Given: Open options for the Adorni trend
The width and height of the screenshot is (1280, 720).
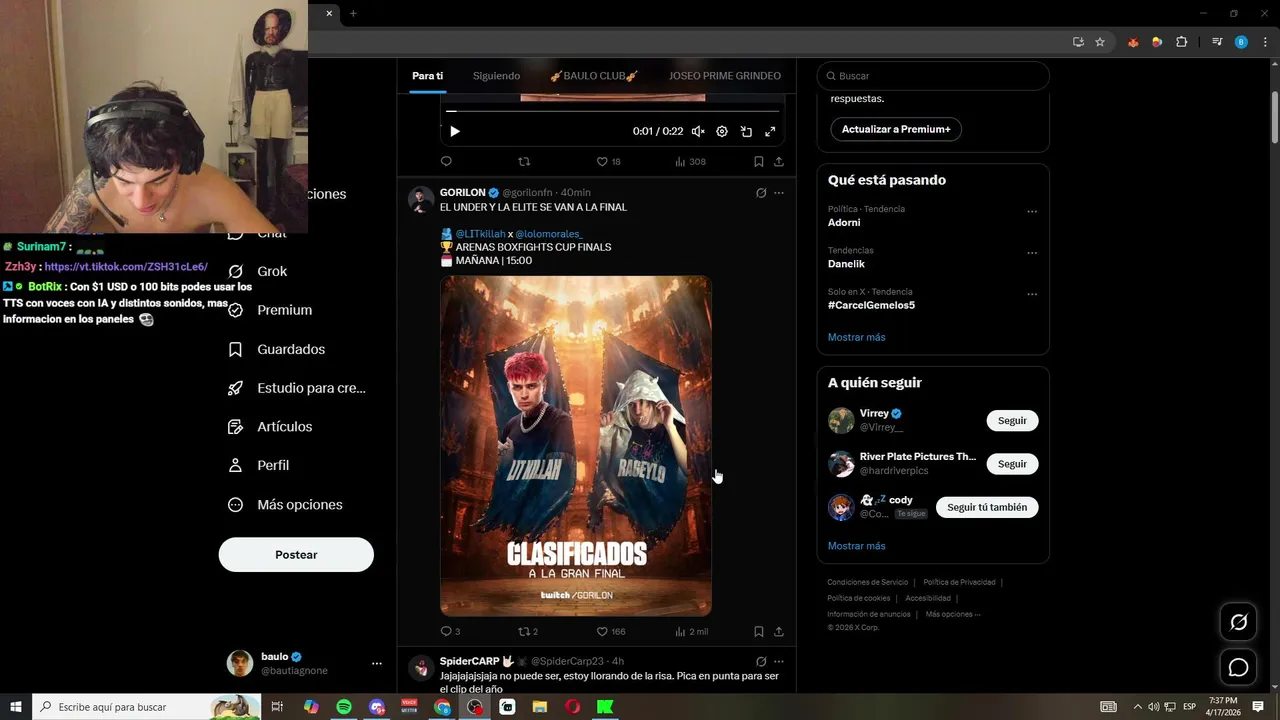Looking at the screenshot, I should (1032, 212).
